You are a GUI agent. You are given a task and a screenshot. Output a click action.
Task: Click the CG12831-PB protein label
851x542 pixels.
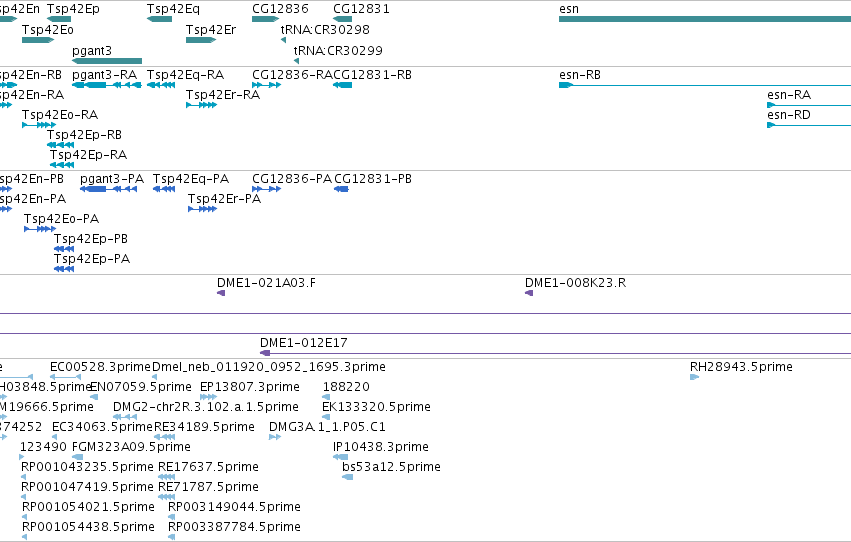tap(373, 179)
